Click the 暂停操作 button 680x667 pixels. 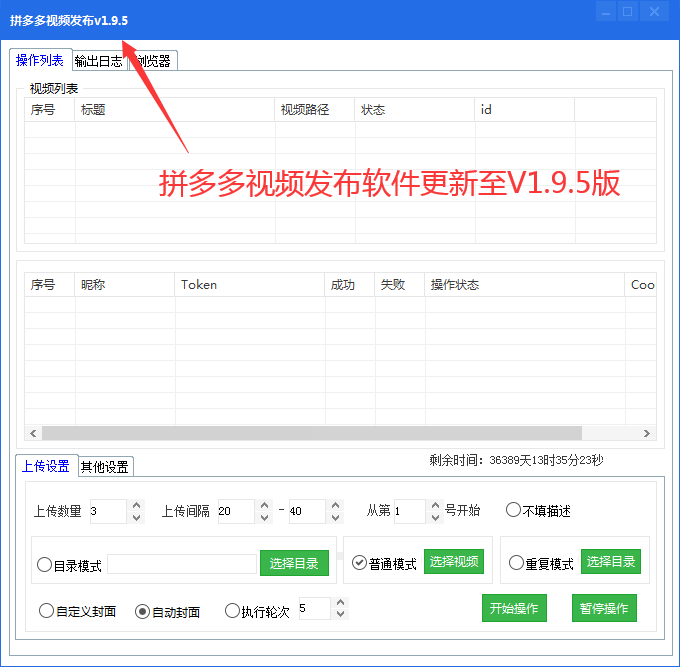[604, 608]
